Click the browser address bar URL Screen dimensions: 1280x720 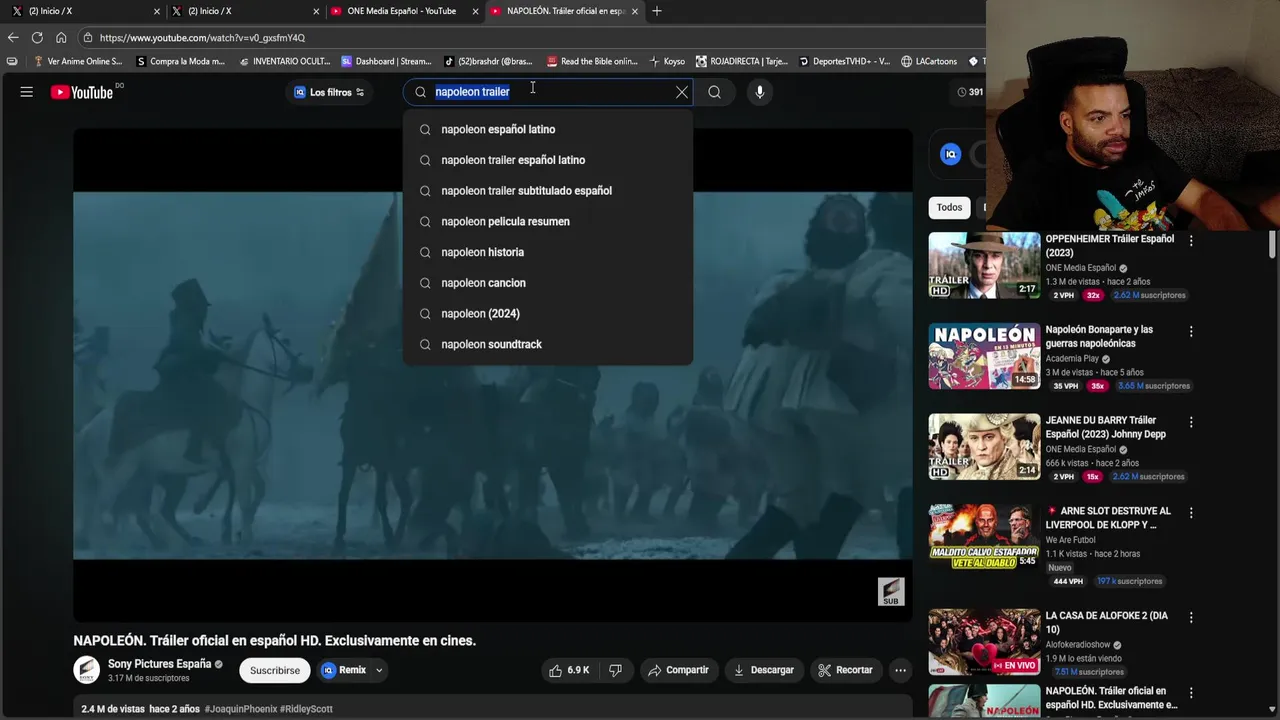(x=203, y=37)
